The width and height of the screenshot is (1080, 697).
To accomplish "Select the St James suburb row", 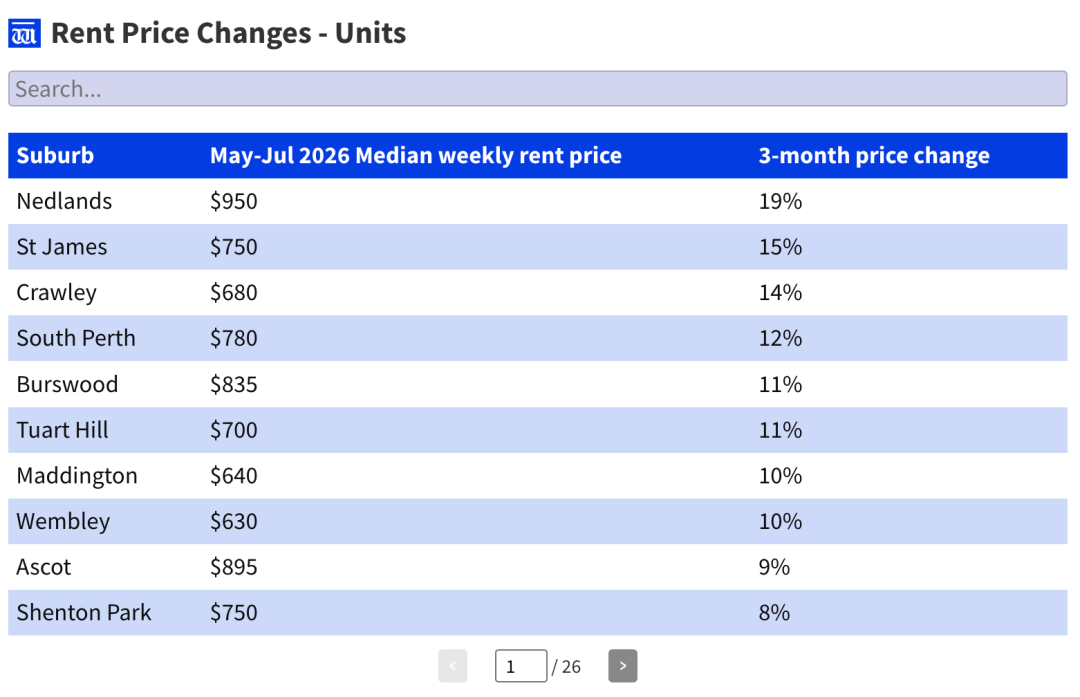I will point(538,247).
